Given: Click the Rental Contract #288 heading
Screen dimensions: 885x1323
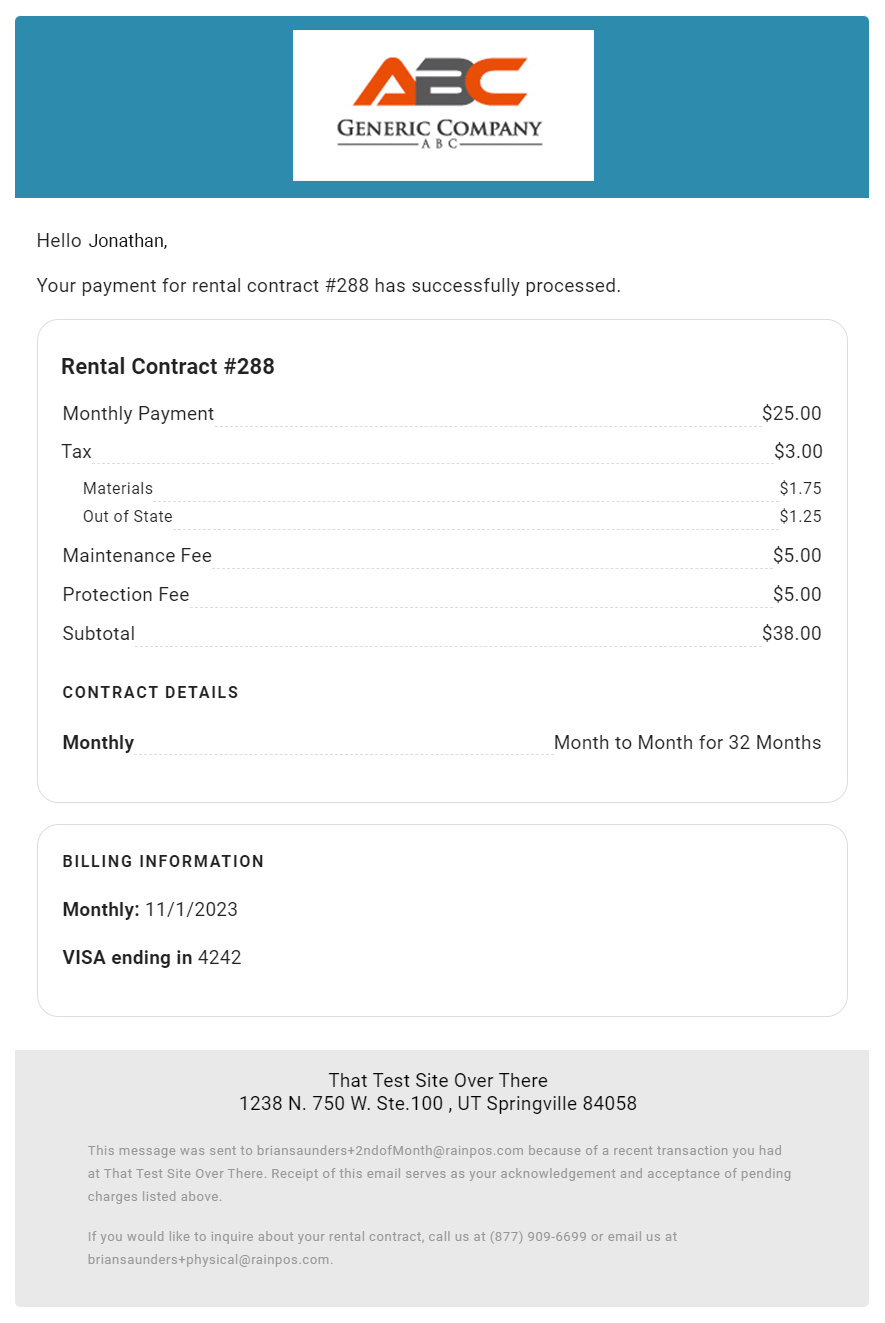Looking at the screenshot, I should point(168,366).
